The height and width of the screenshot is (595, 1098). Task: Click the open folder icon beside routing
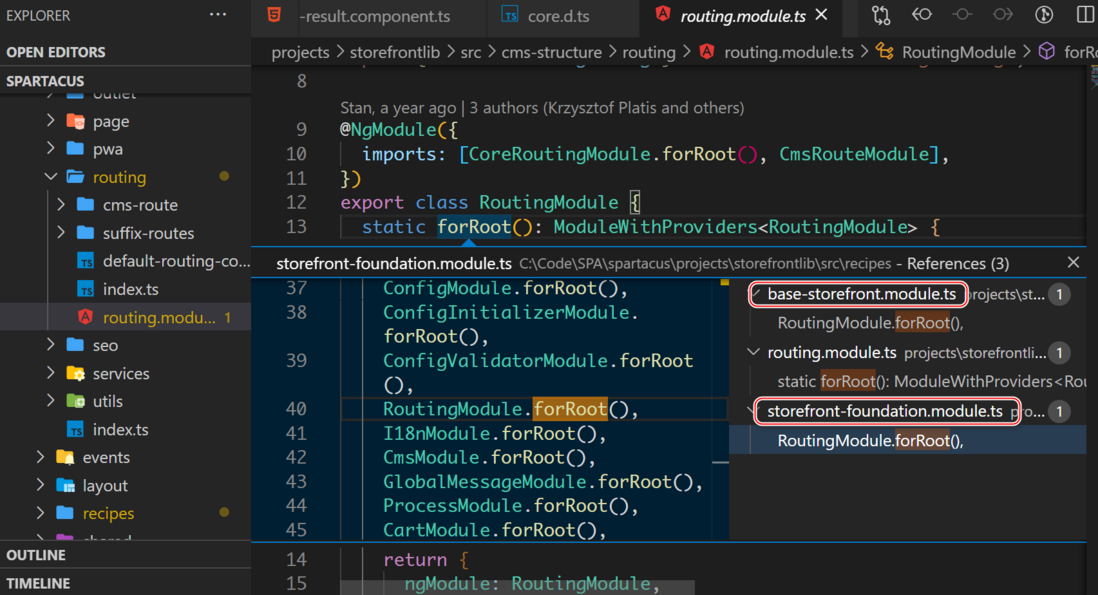tap(76, 177)
